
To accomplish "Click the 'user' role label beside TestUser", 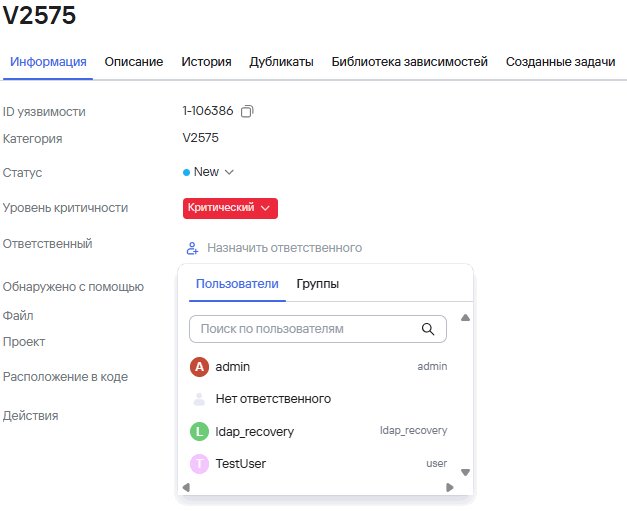I will [x=436, y=463].
